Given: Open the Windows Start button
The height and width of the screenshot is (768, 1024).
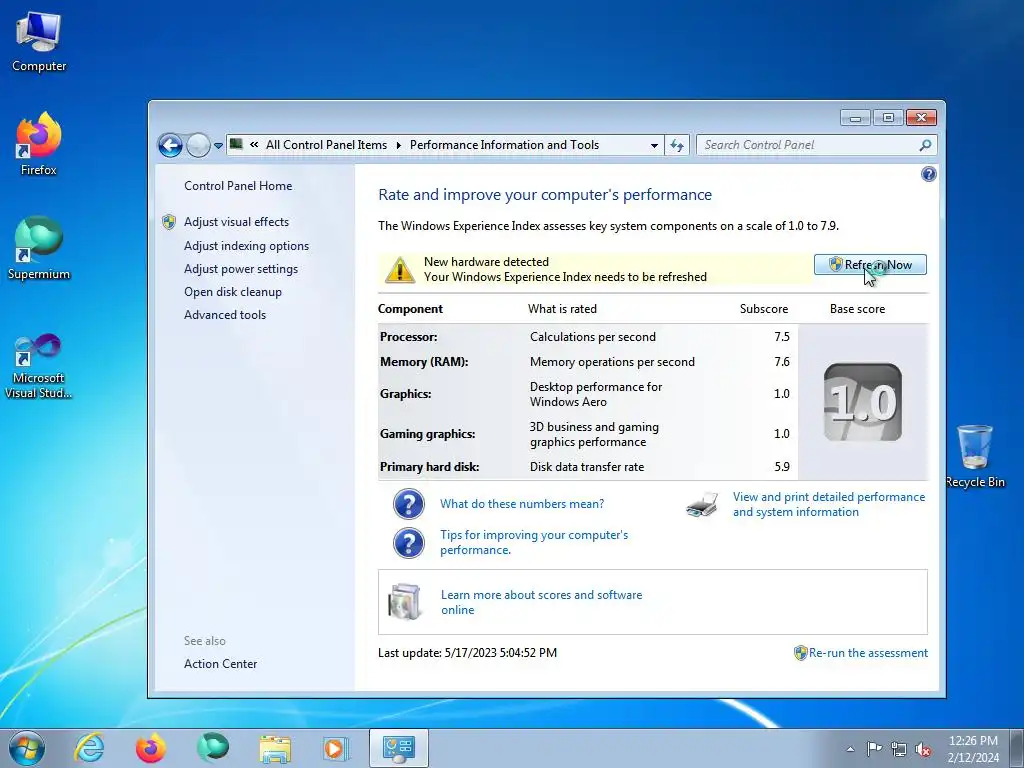Looking at the screenshot, I should click(27, 748).
